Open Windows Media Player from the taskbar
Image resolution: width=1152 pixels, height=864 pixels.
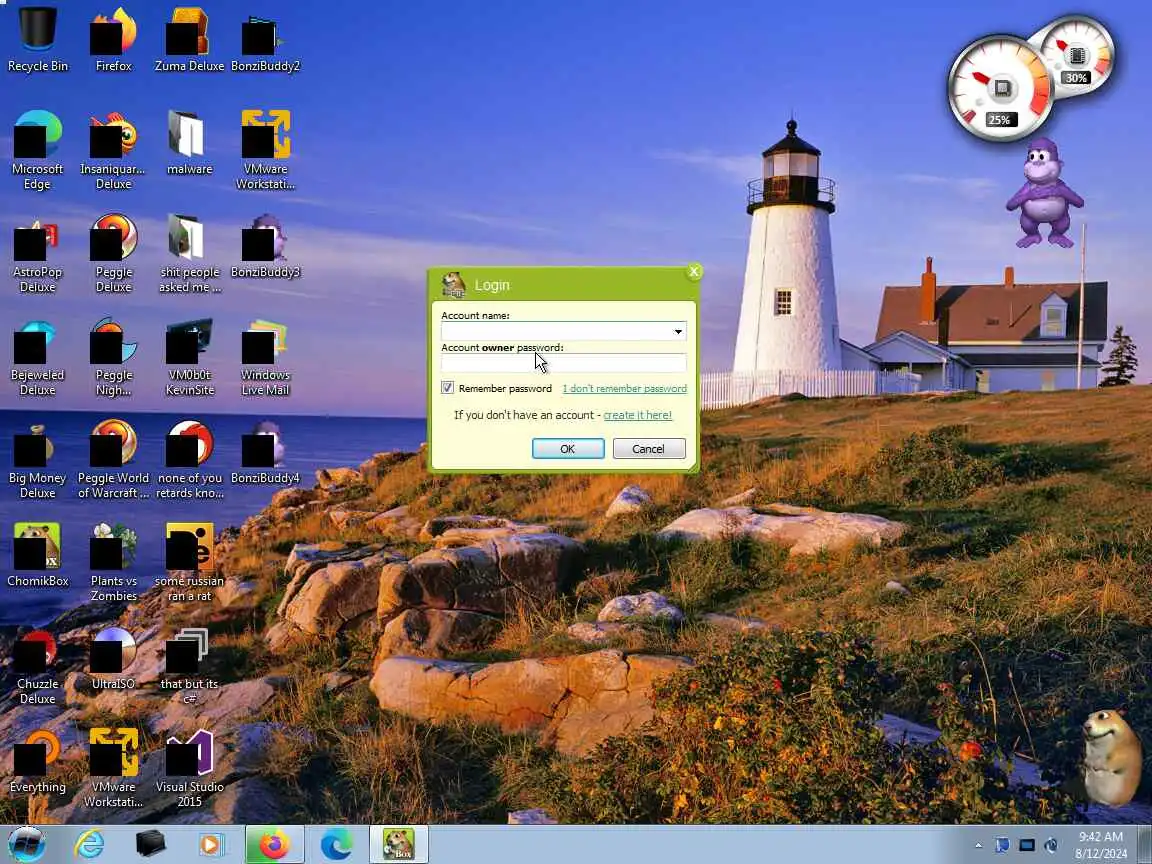211,844
